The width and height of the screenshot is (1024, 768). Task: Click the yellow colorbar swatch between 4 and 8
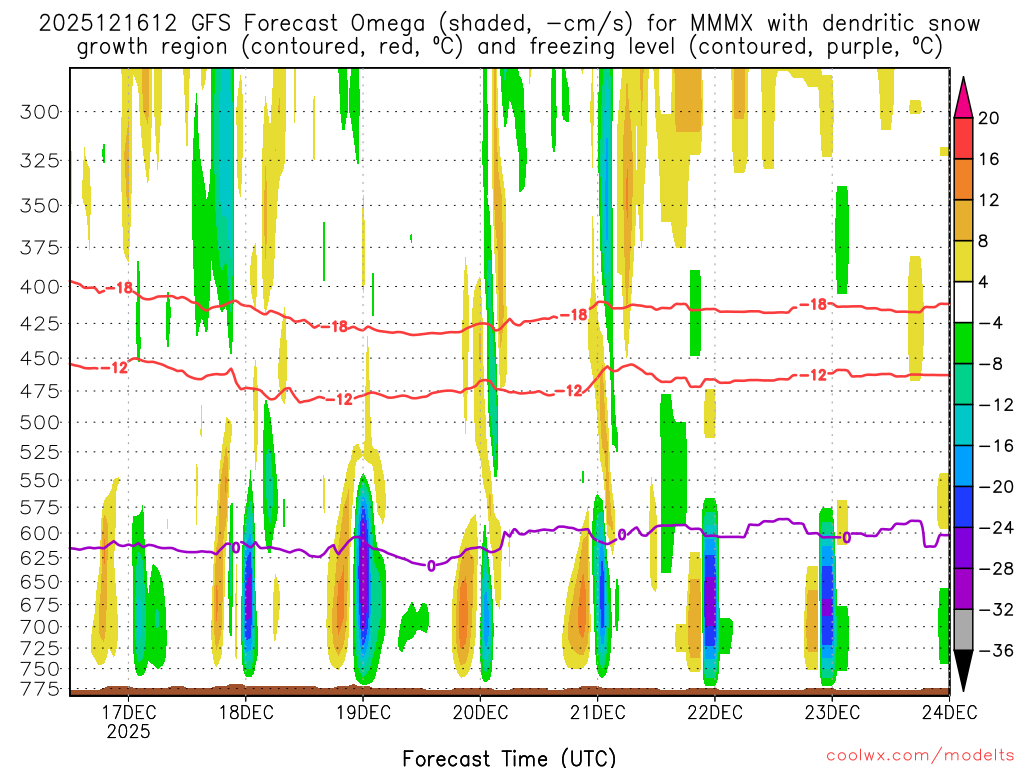click(963, 261)
